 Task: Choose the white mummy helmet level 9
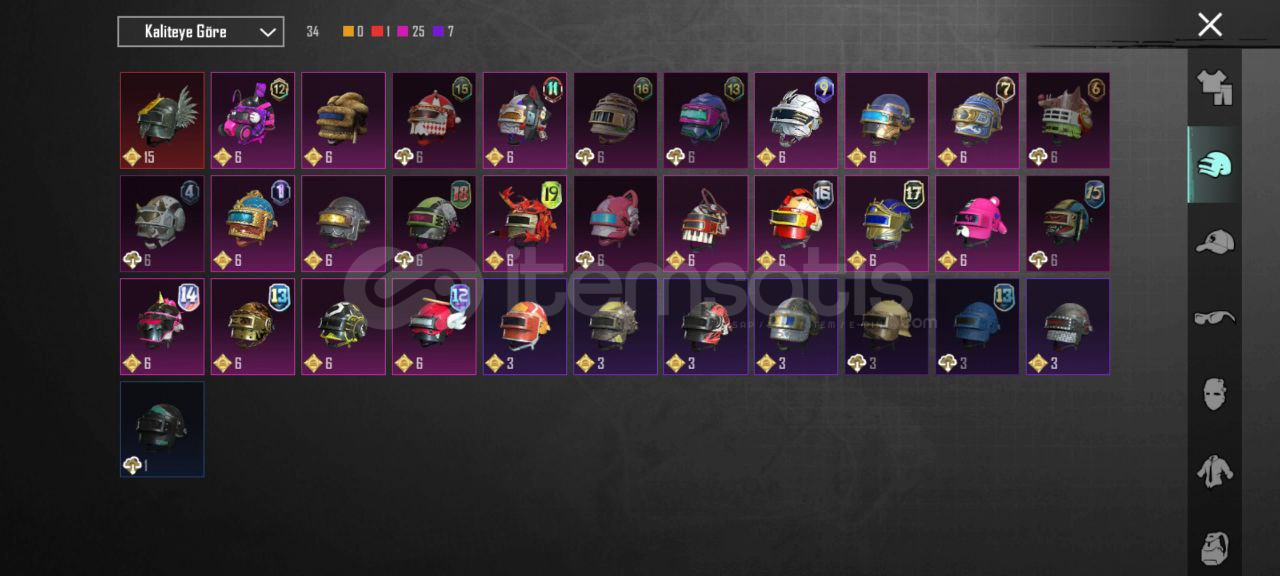[x=796, y=120]
